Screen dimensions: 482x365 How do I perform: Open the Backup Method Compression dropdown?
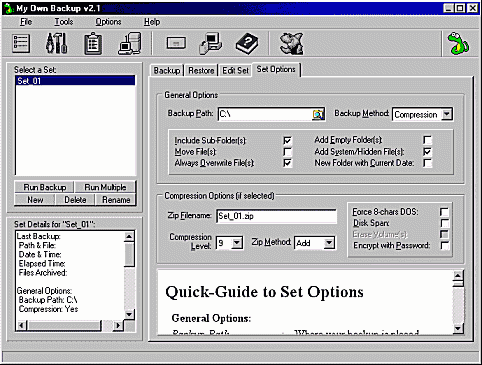click(x=447, y=114)
